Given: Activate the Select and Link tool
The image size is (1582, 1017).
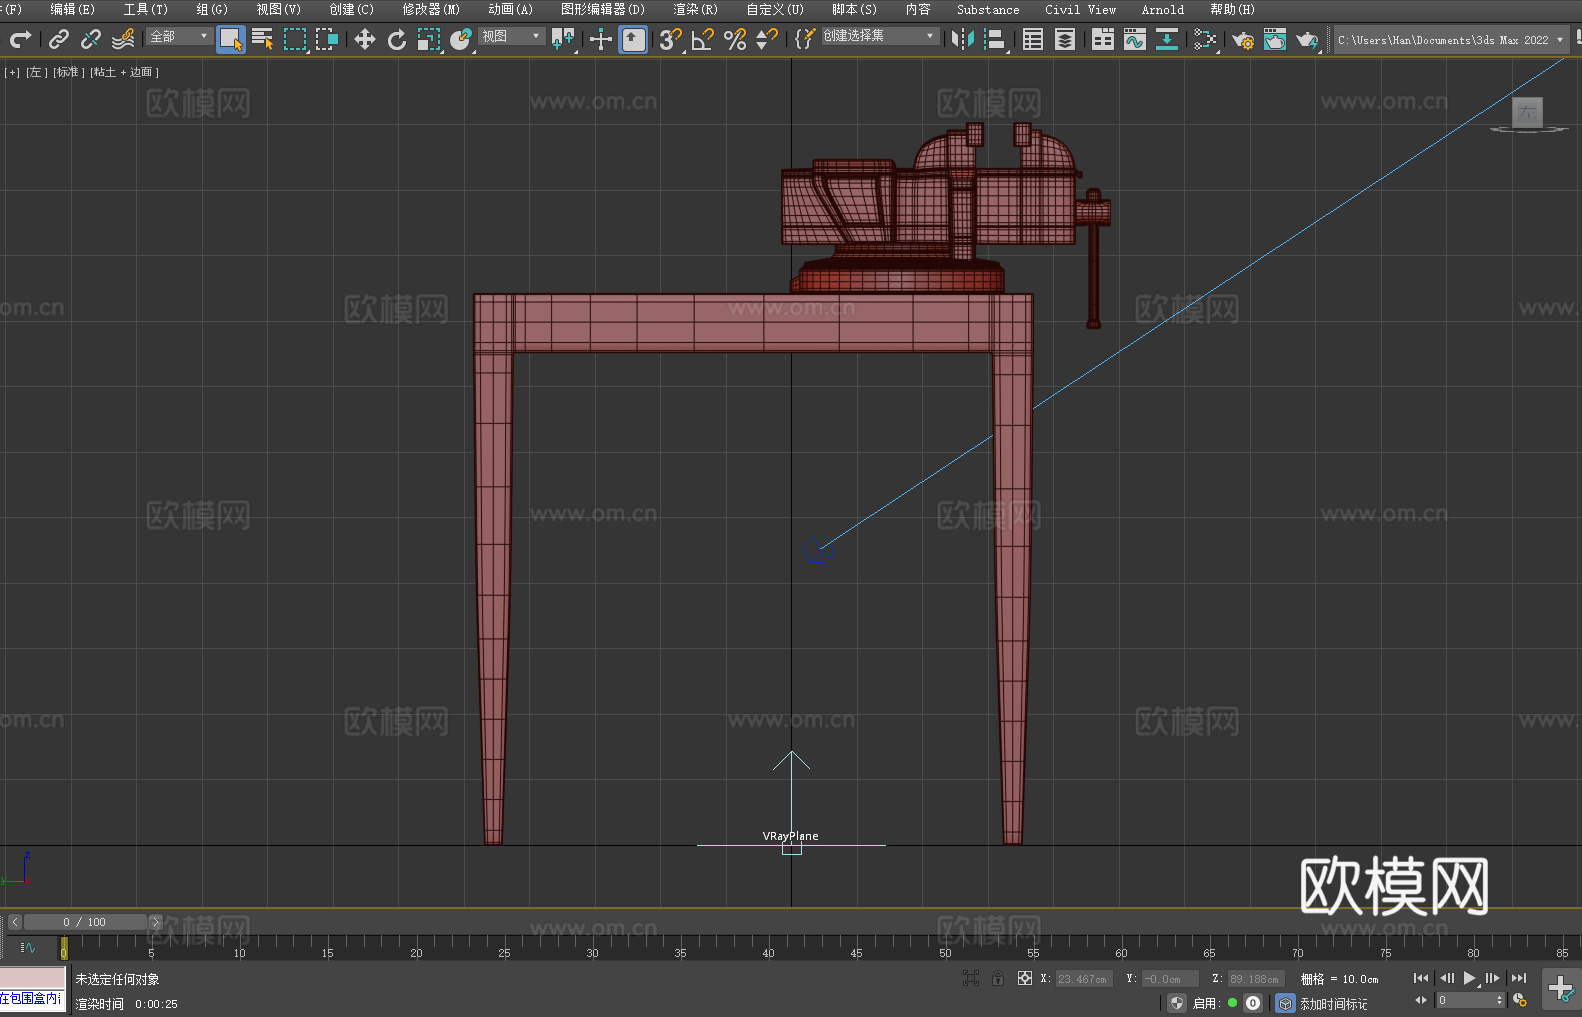Looking at the screenshot, I should (x=59, y=39).
